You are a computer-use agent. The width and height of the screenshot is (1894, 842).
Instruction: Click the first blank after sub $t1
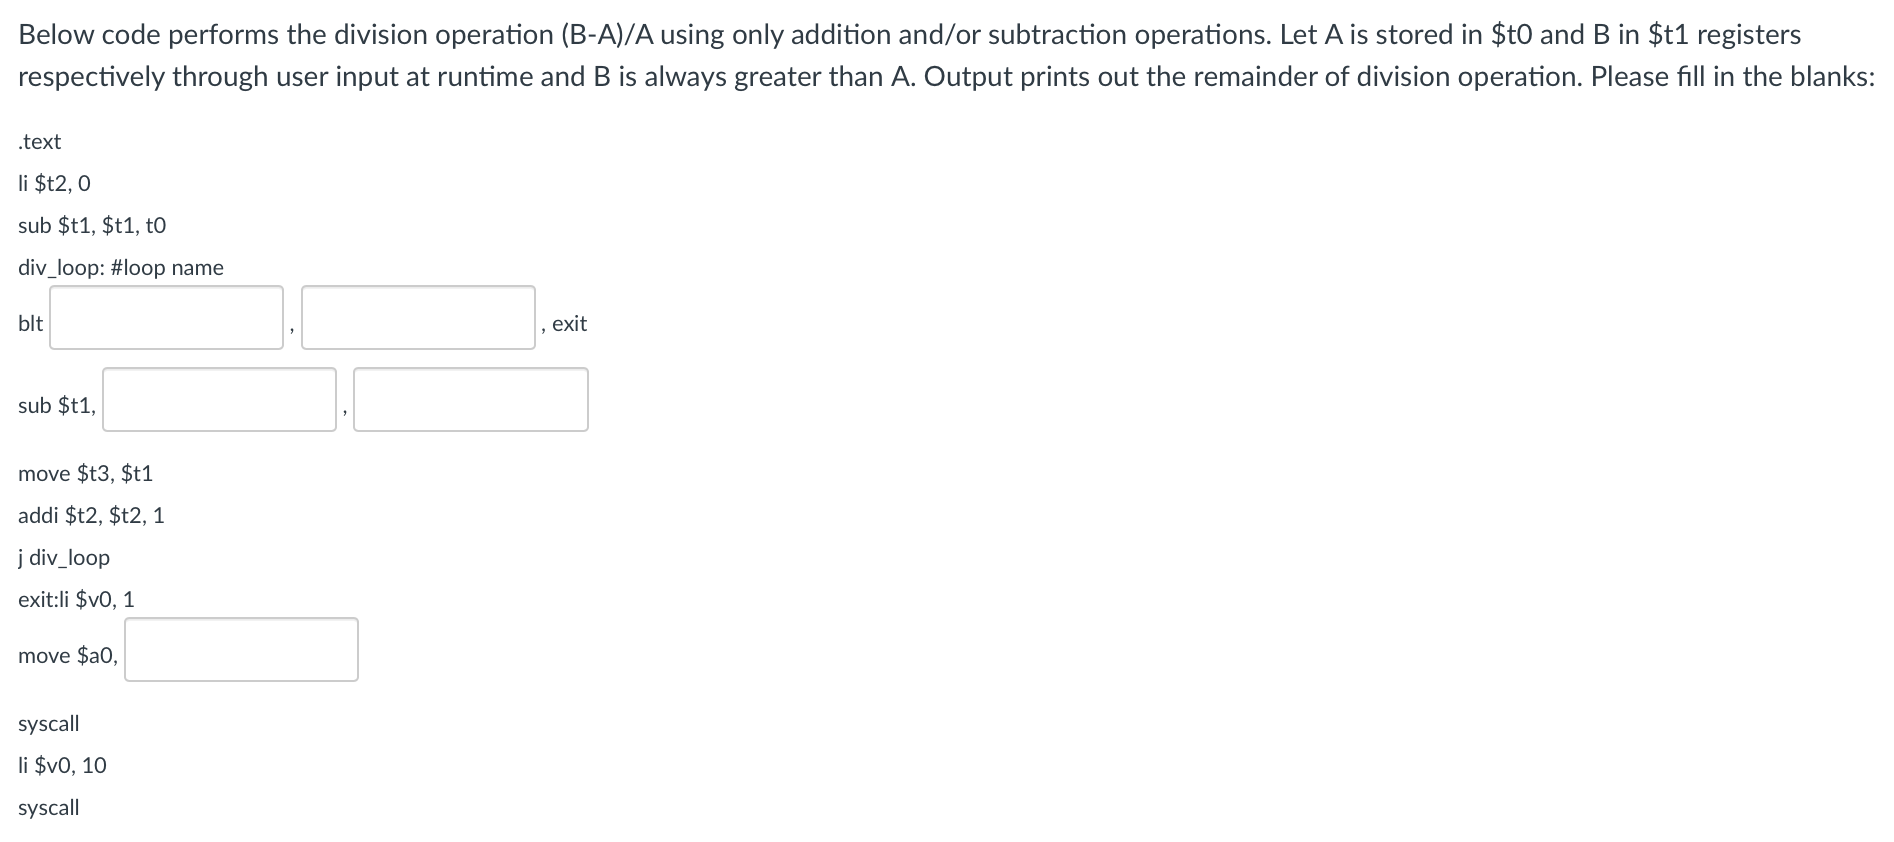point(218,400)
